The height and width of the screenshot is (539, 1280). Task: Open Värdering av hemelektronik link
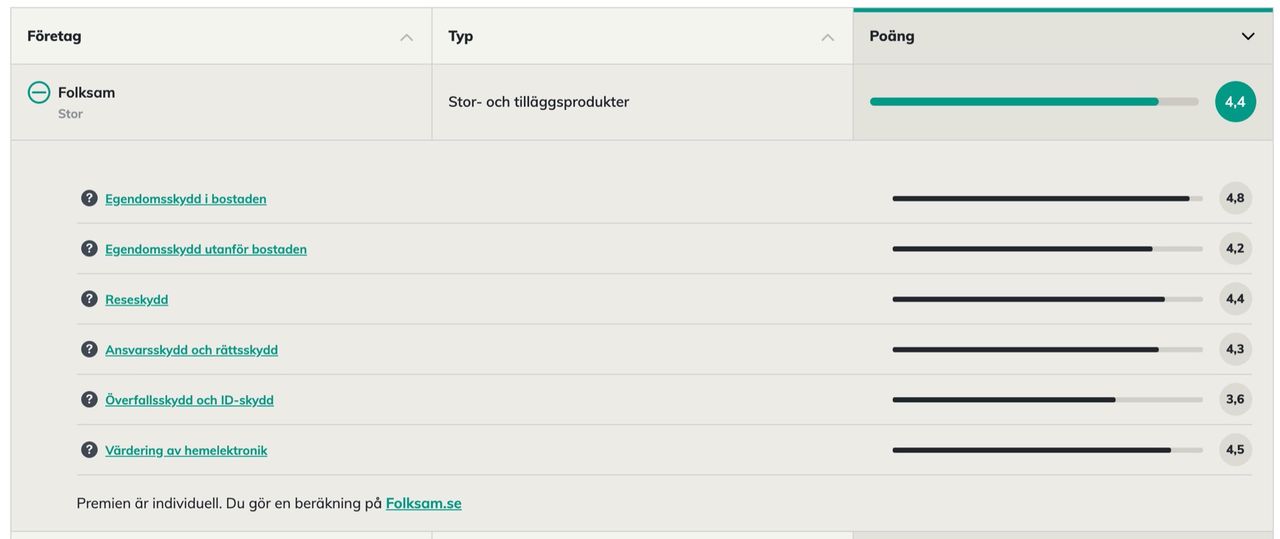(186, 451)
